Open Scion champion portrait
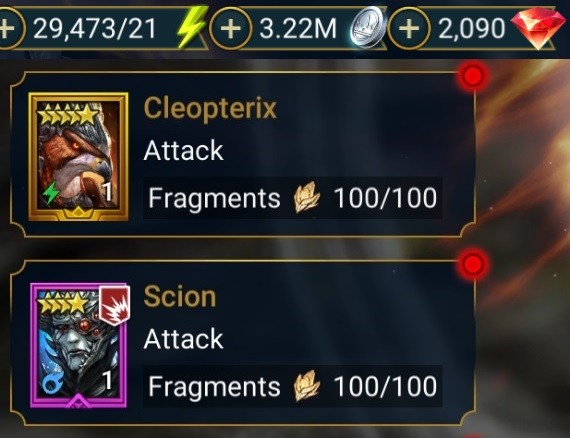Viewport: 570px width, 438px height. 79,345
